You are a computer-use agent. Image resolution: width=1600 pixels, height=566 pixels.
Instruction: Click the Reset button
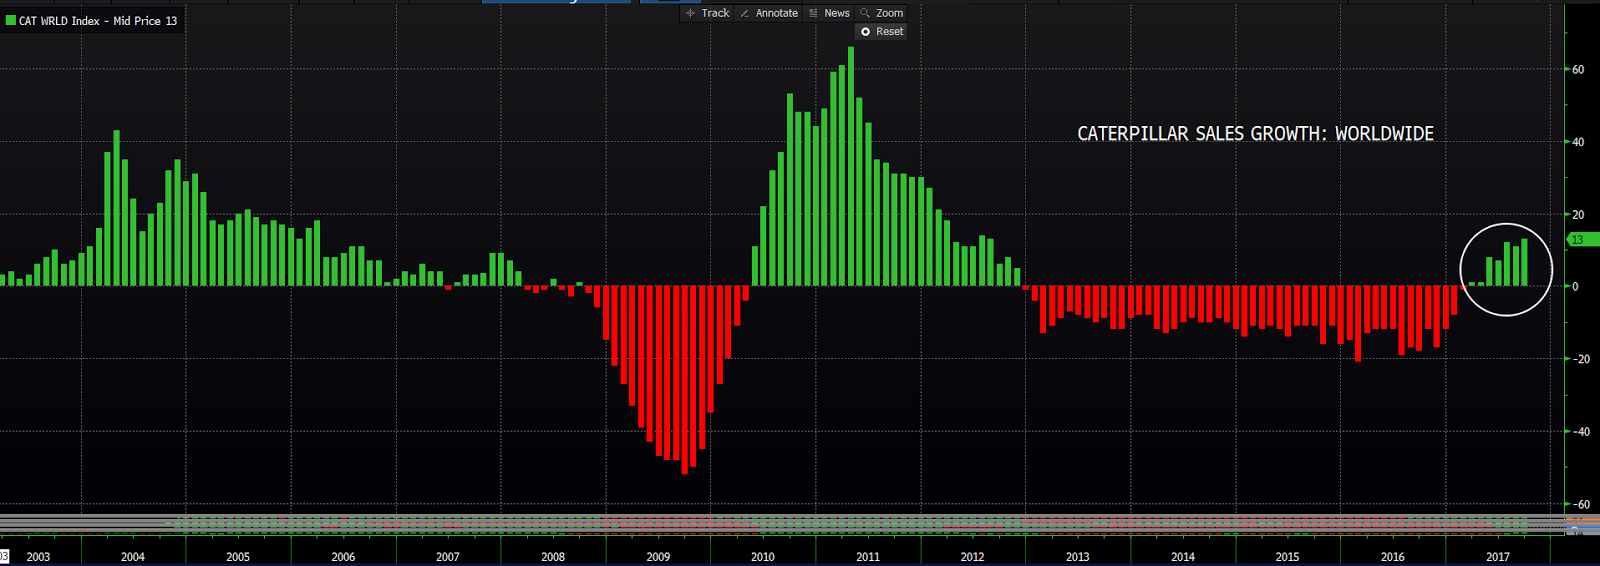[x=882, y=32]
